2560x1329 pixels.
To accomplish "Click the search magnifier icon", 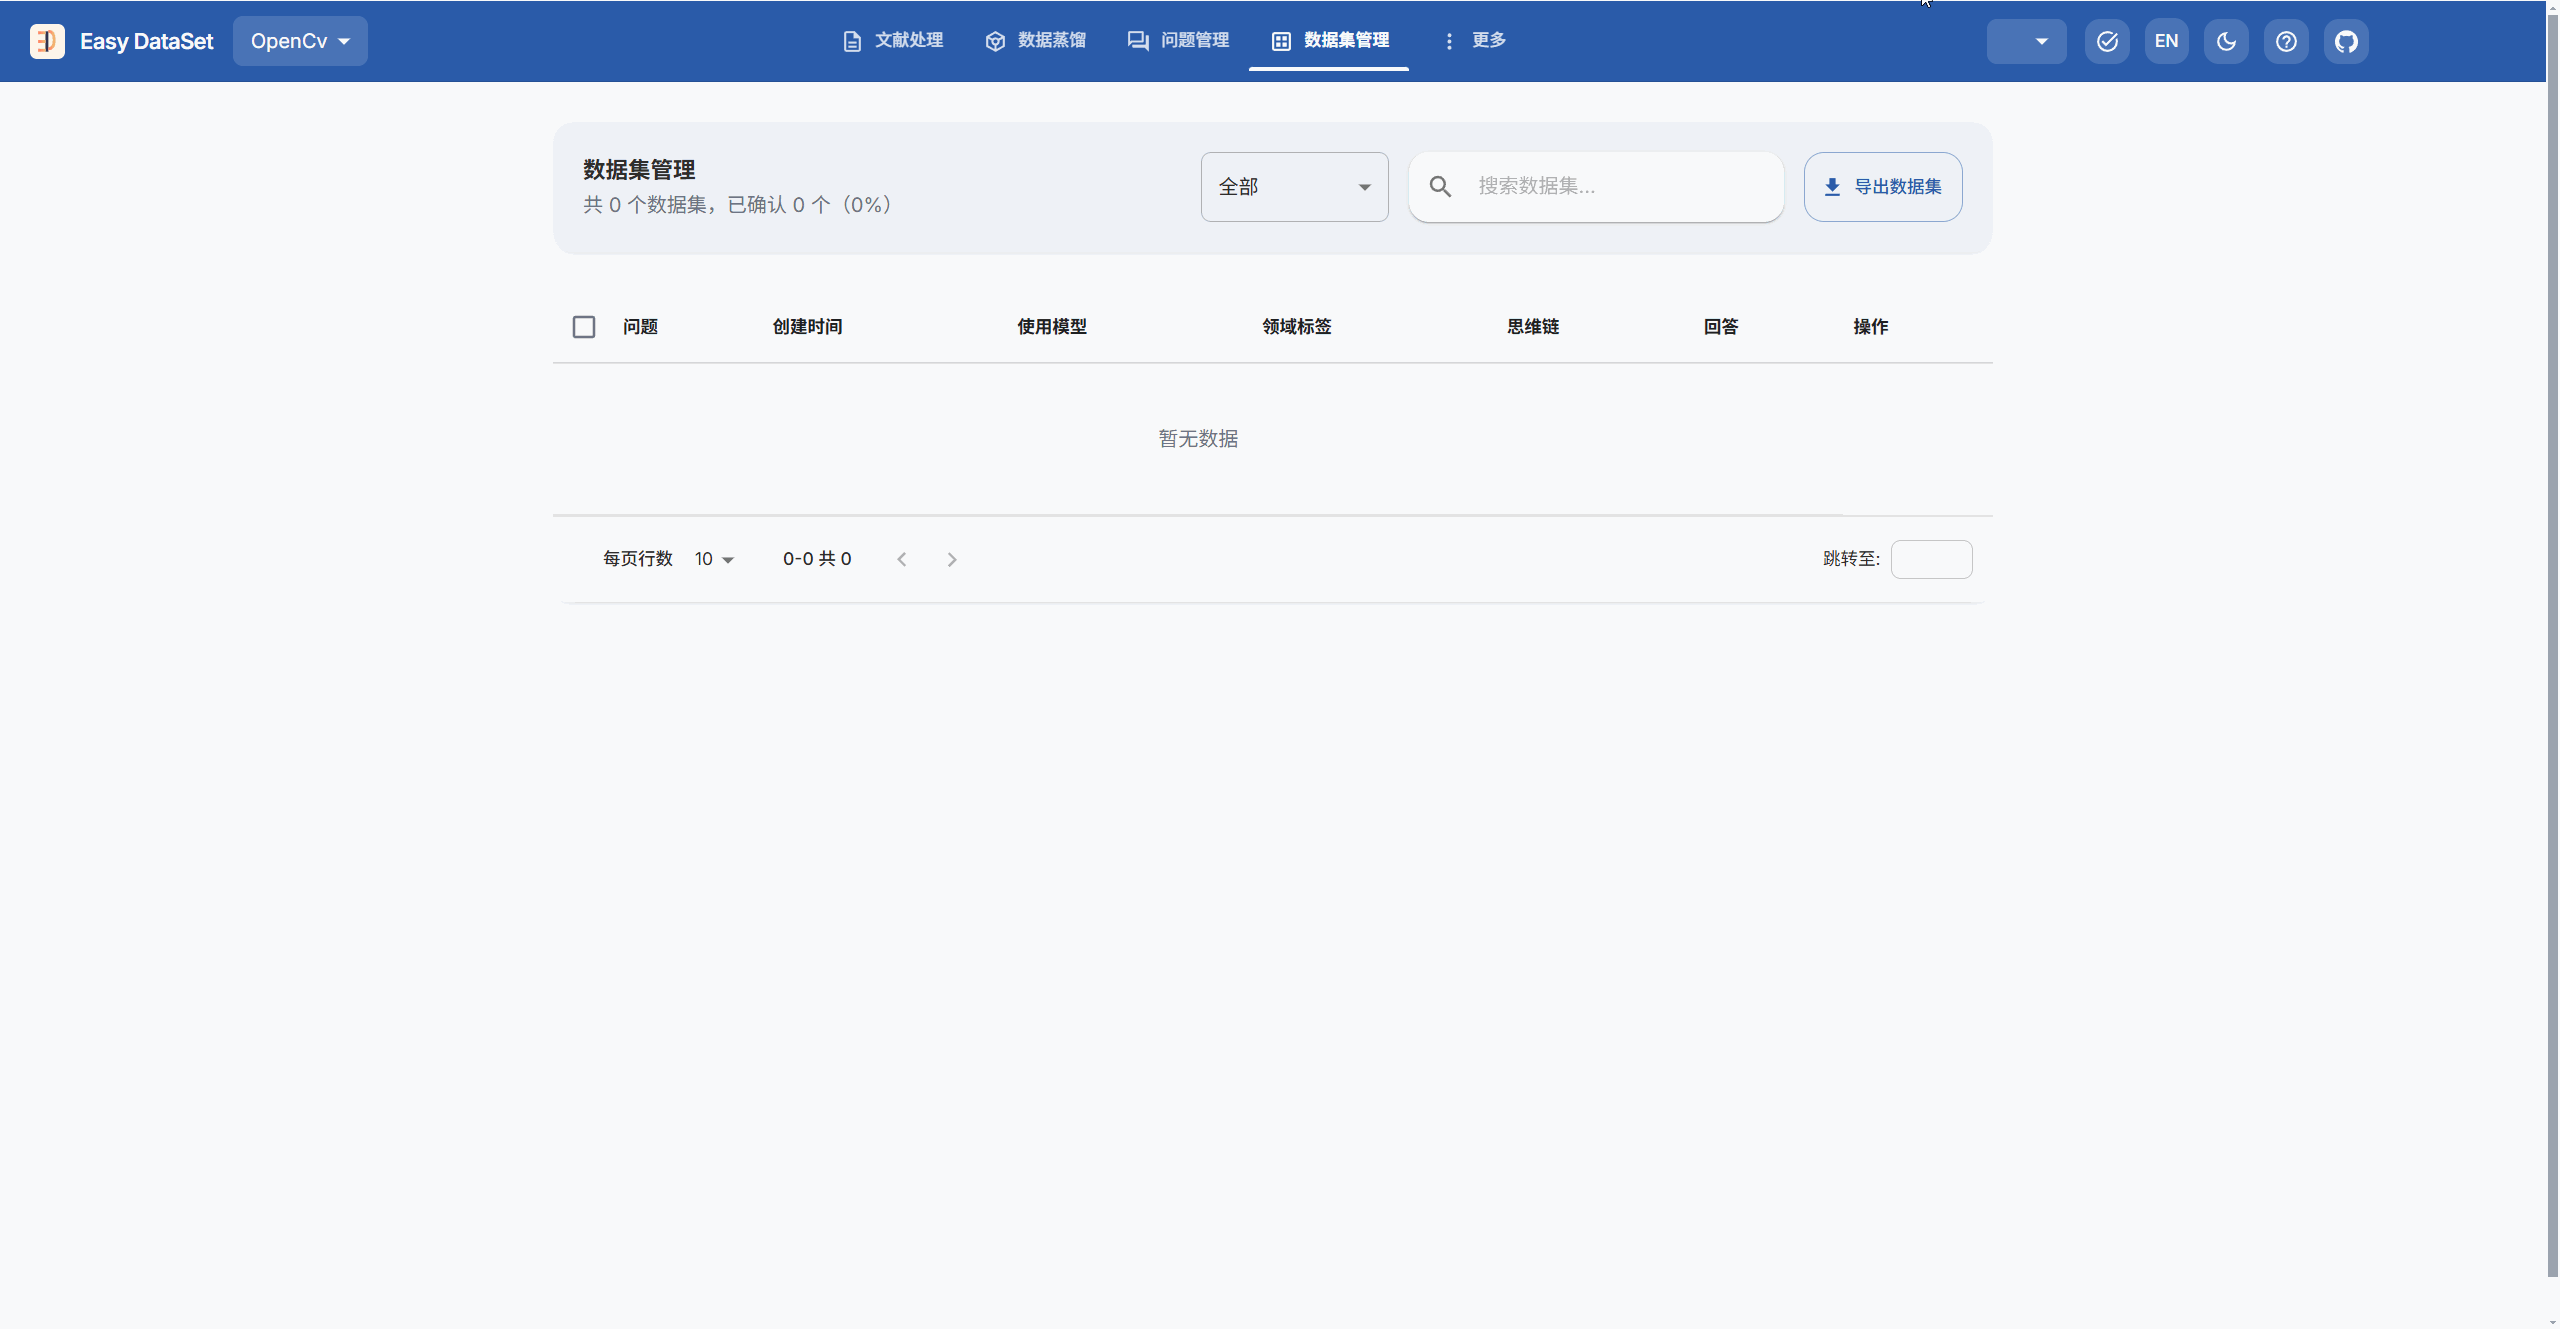I will [1439, 186].
